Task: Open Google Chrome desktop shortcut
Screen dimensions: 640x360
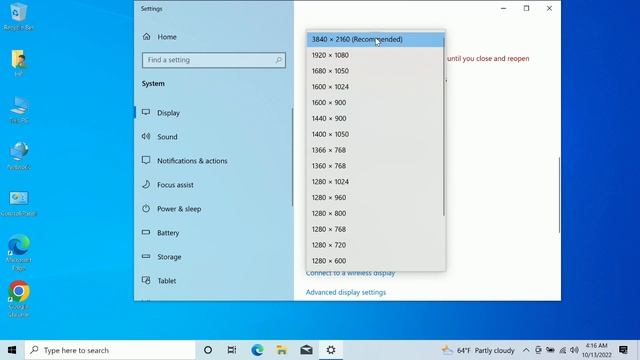Action: [19, 299]
